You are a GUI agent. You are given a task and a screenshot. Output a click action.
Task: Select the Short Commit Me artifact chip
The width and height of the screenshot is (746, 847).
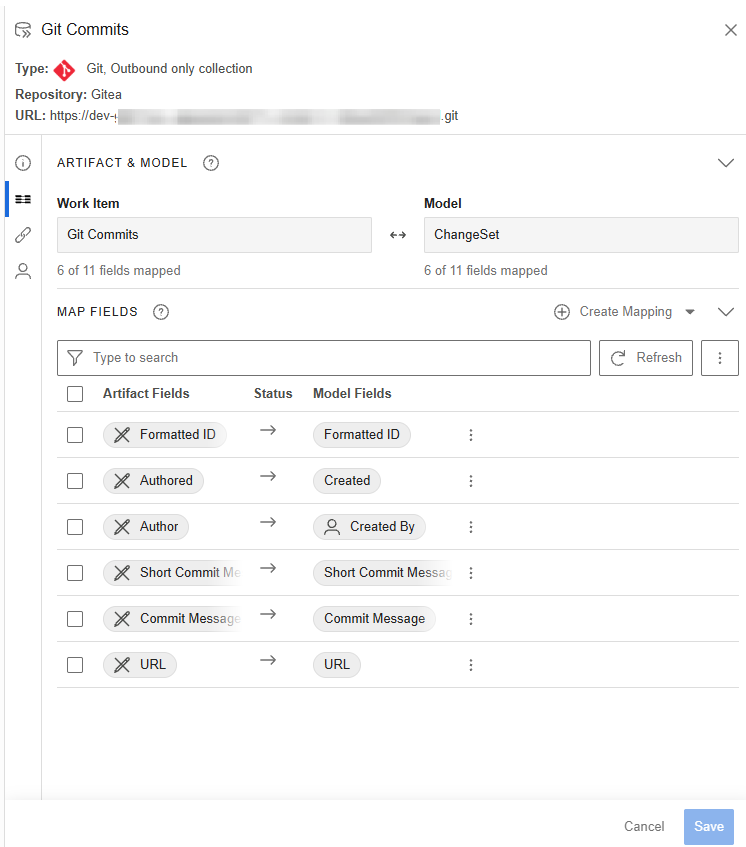(172, 573)
